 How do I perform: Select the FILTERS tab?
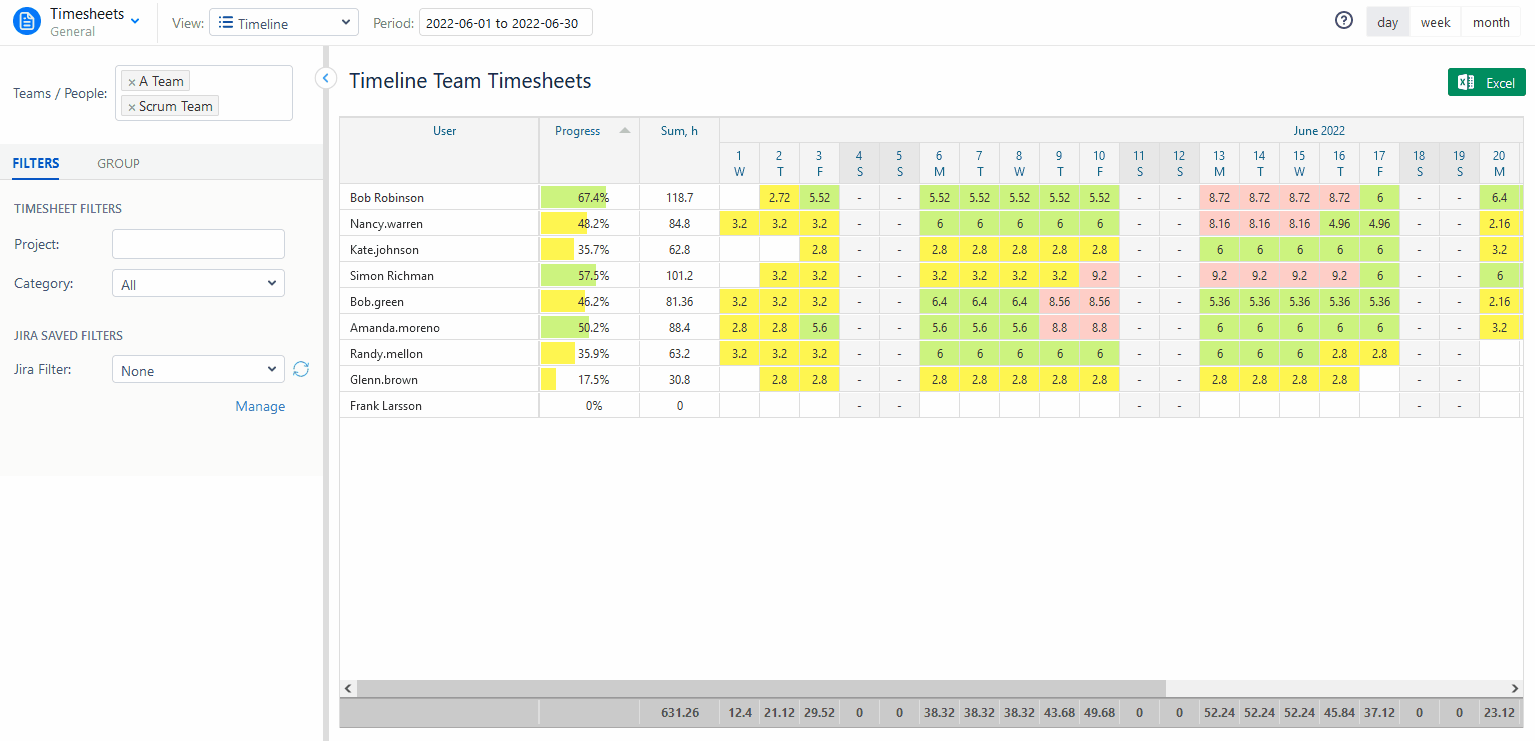coord(36,163)
